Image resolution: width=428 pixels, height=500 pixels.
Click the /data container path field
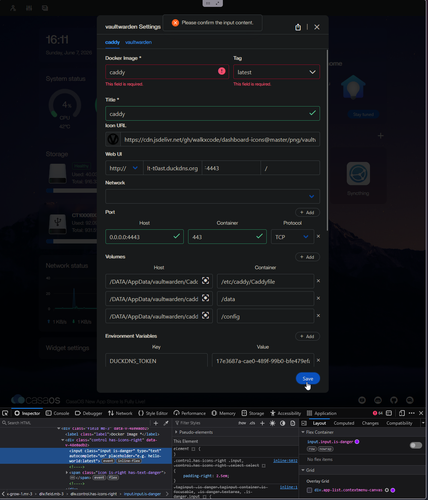[x=265, y=299]
